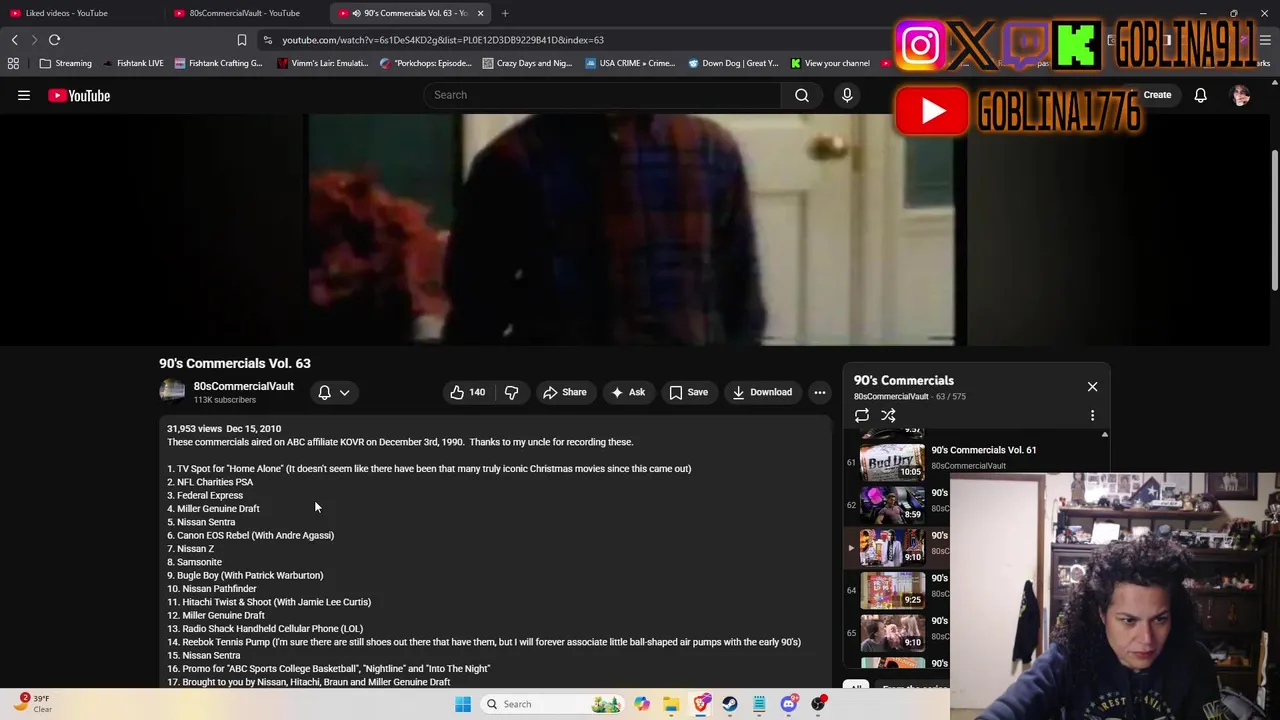The image size is (1280, 720).
Task: Play playlist item 62 thumbnail
Action: [x=892, y=504]
